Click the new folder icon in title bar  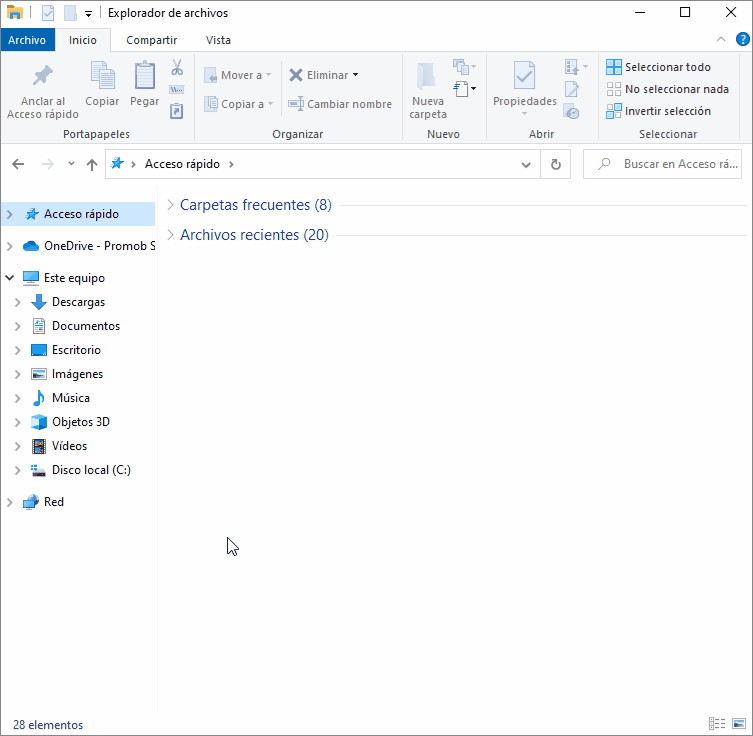[x=70, y=13]
